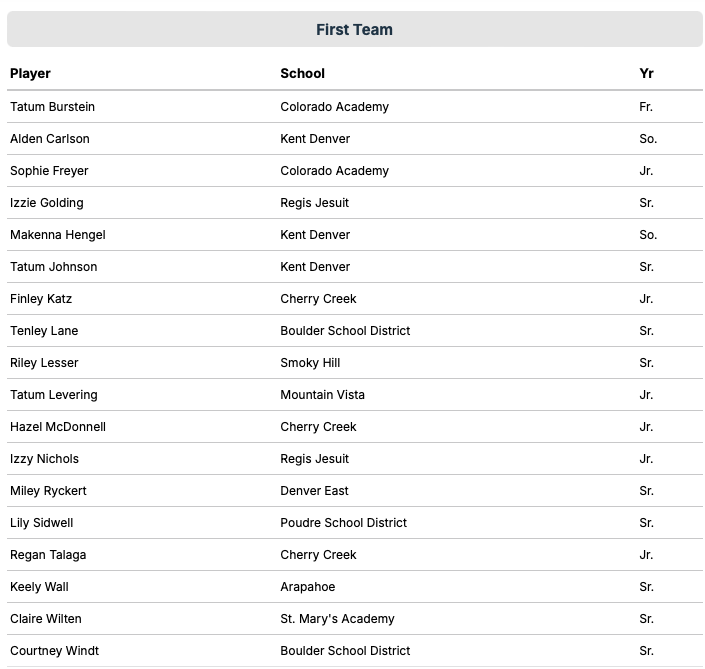The width and height of the screenshot is (705, 669).
Task: Select Makenna Hengel row name
Action: (58, 235)
